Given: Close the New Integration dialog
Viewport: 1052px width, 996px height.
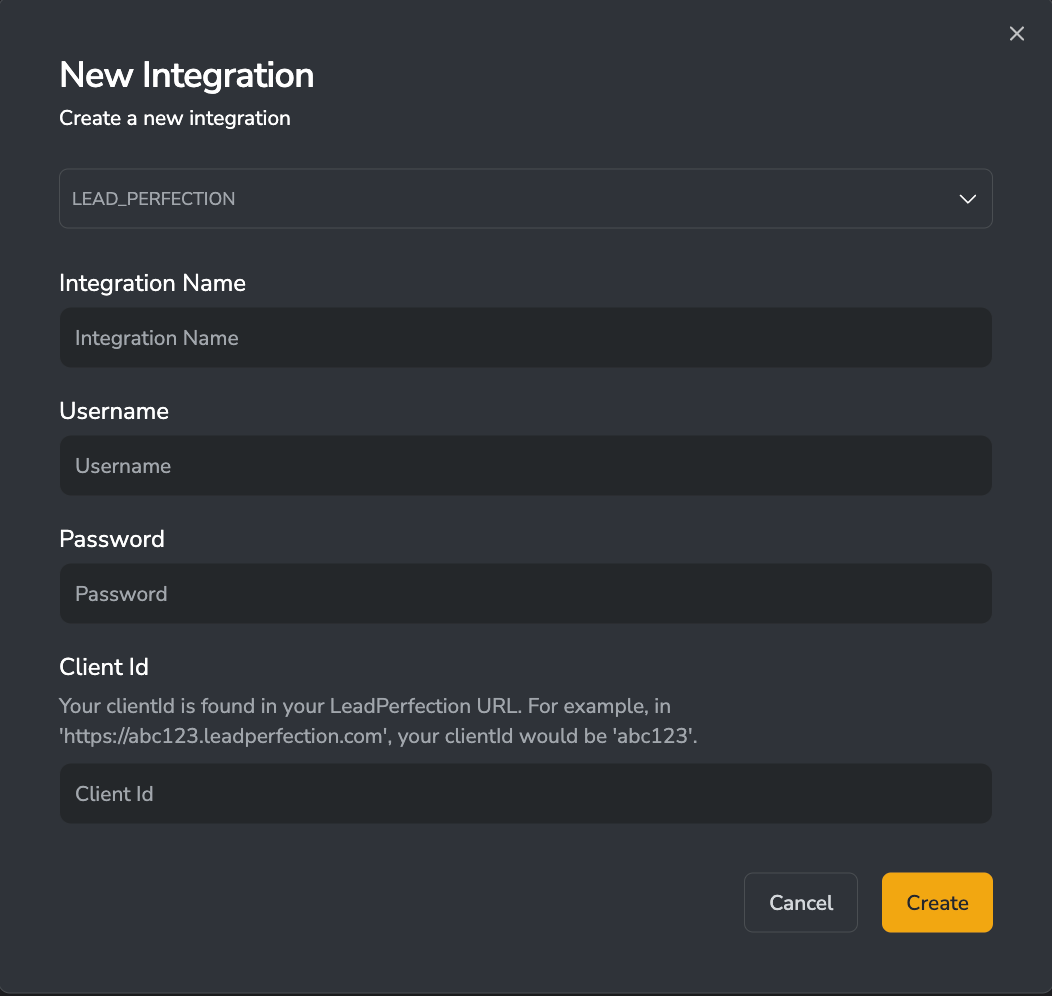Looking at the screenshot, I should click(x=1017, y=34).
